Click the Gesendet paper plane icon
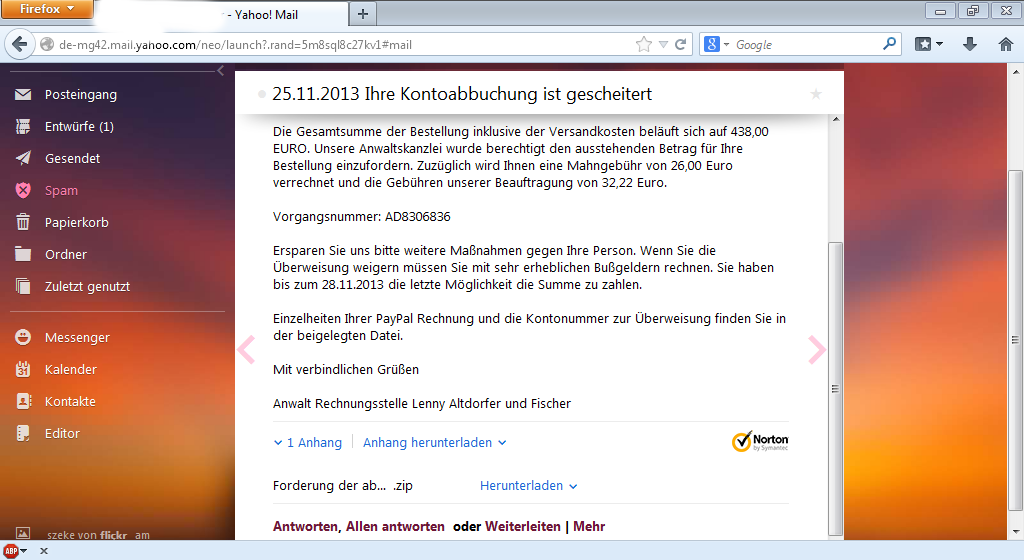Screen dimensions: 1024x560 point(24,159)
